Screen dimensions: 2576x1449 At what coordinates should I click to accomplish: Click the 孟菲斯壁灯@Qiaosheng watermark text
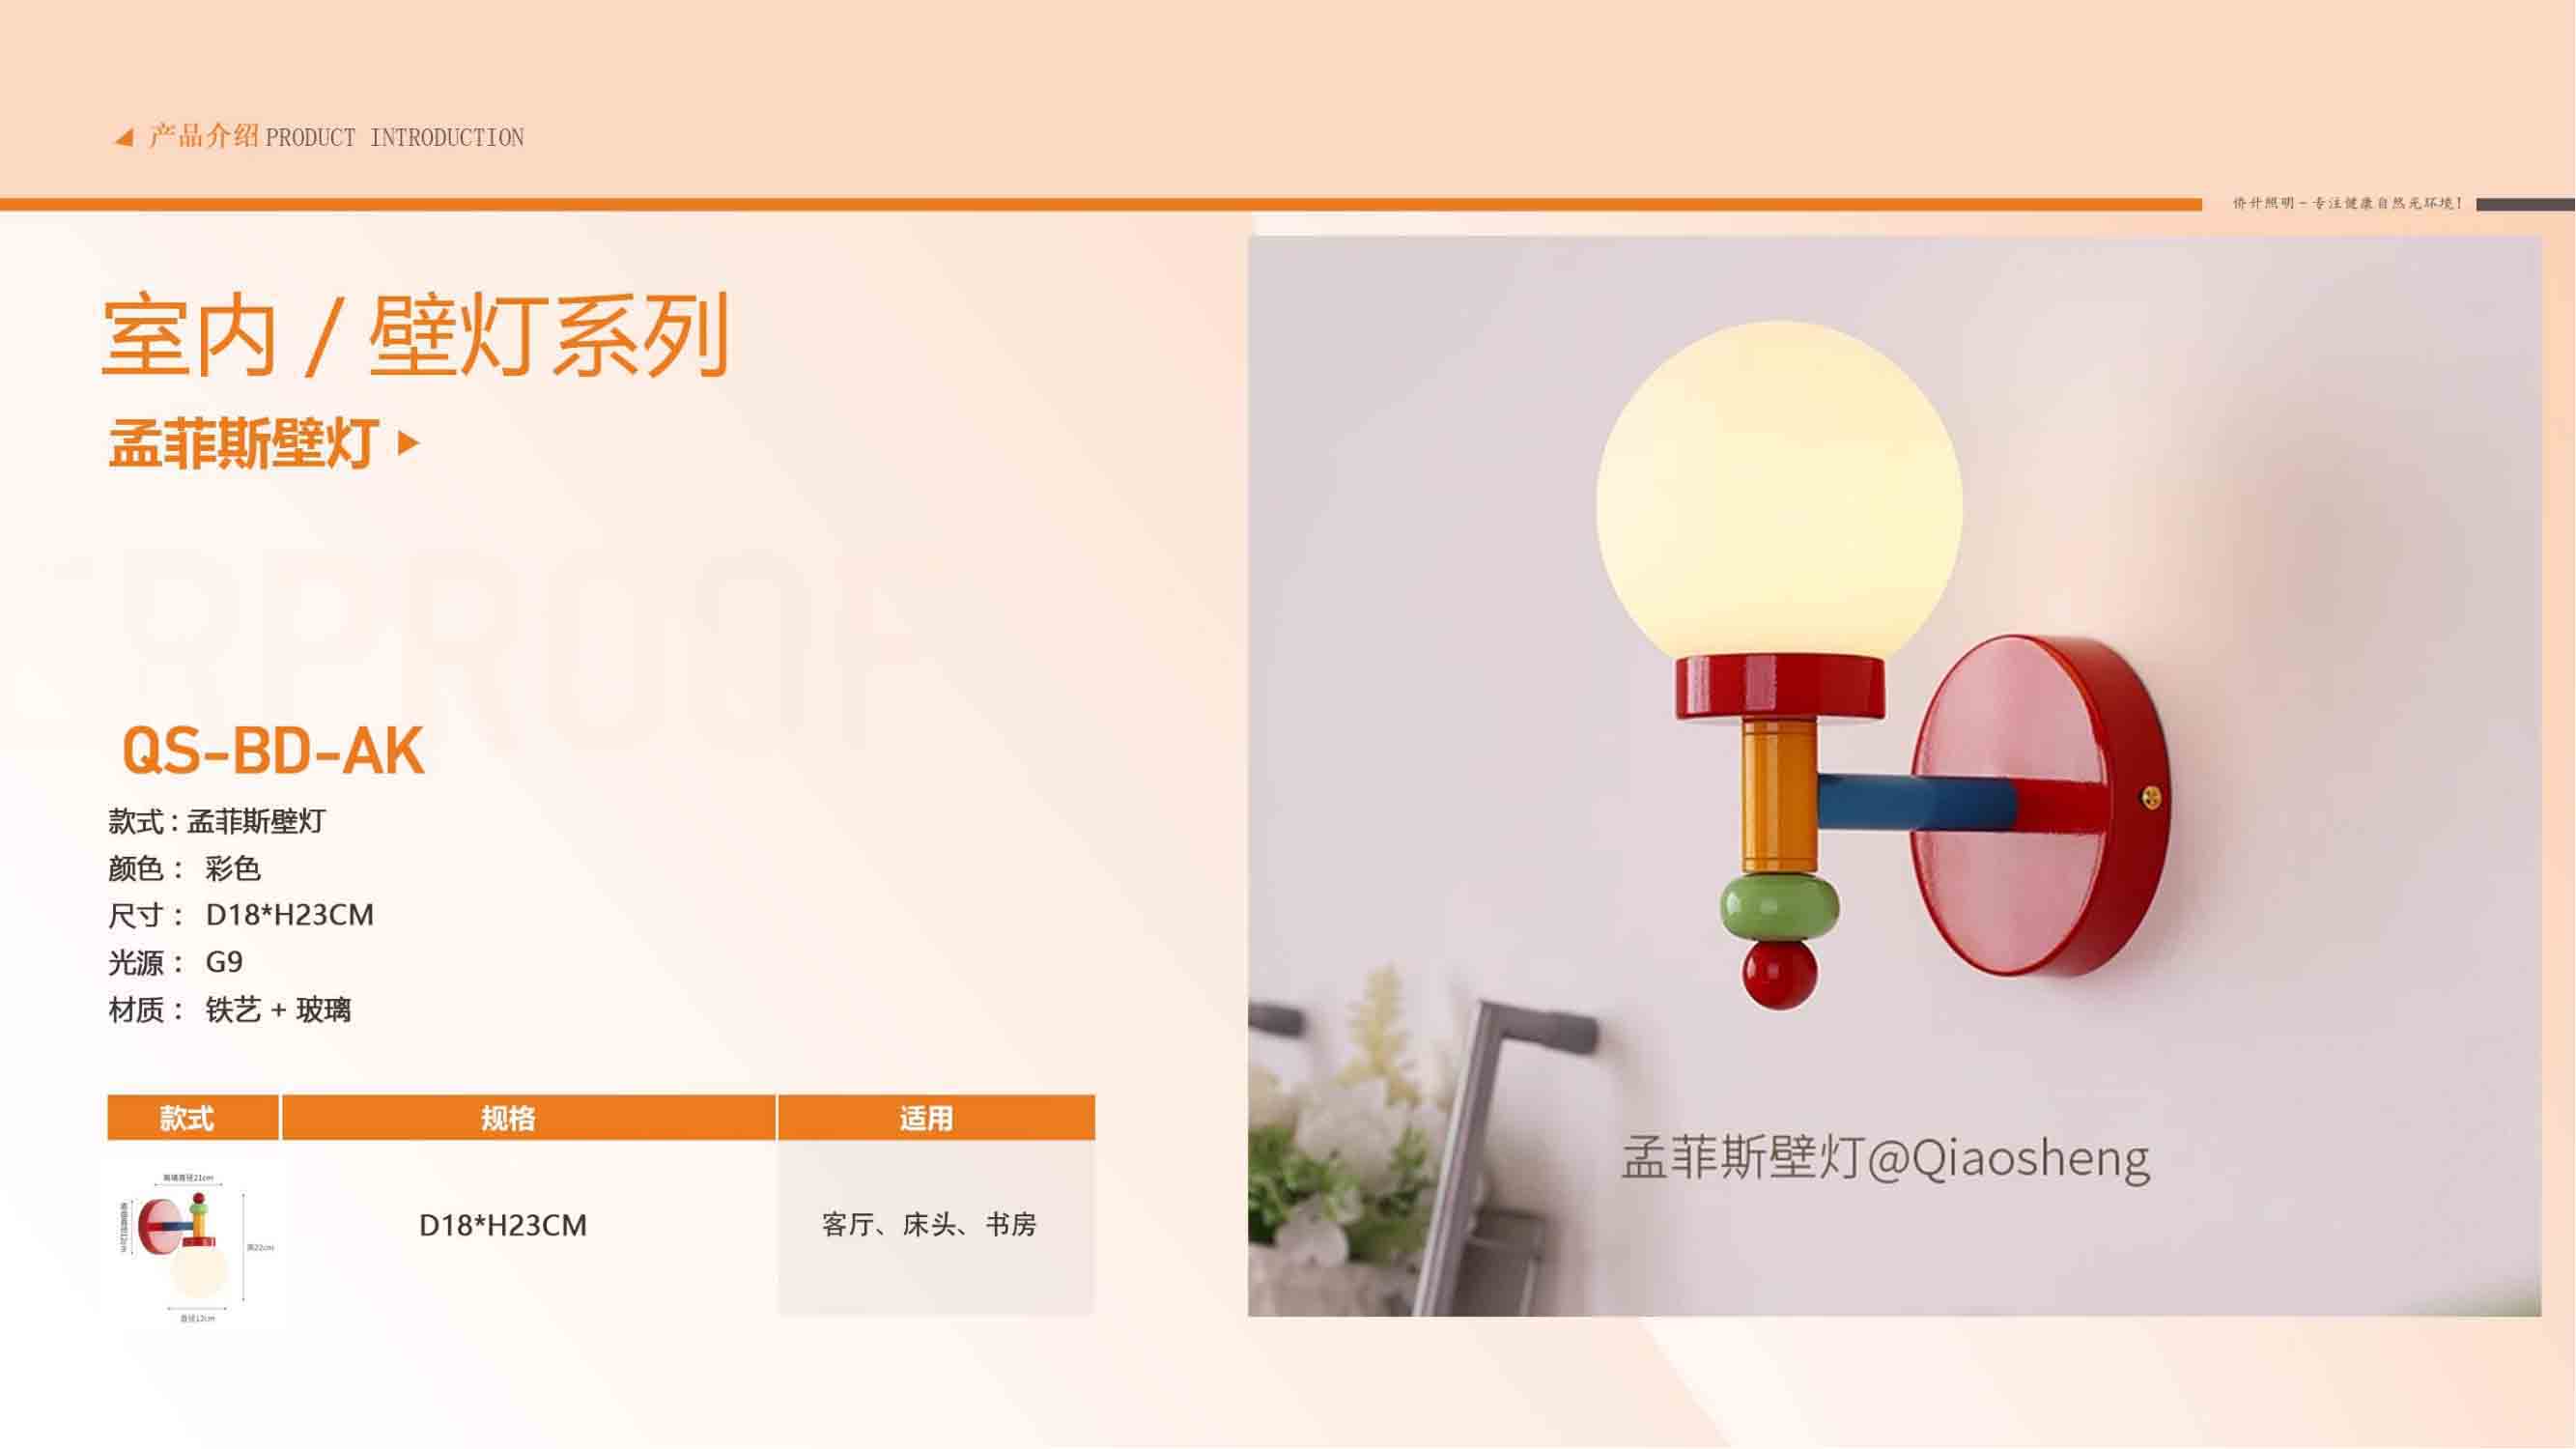[x=1885, y=1158]
